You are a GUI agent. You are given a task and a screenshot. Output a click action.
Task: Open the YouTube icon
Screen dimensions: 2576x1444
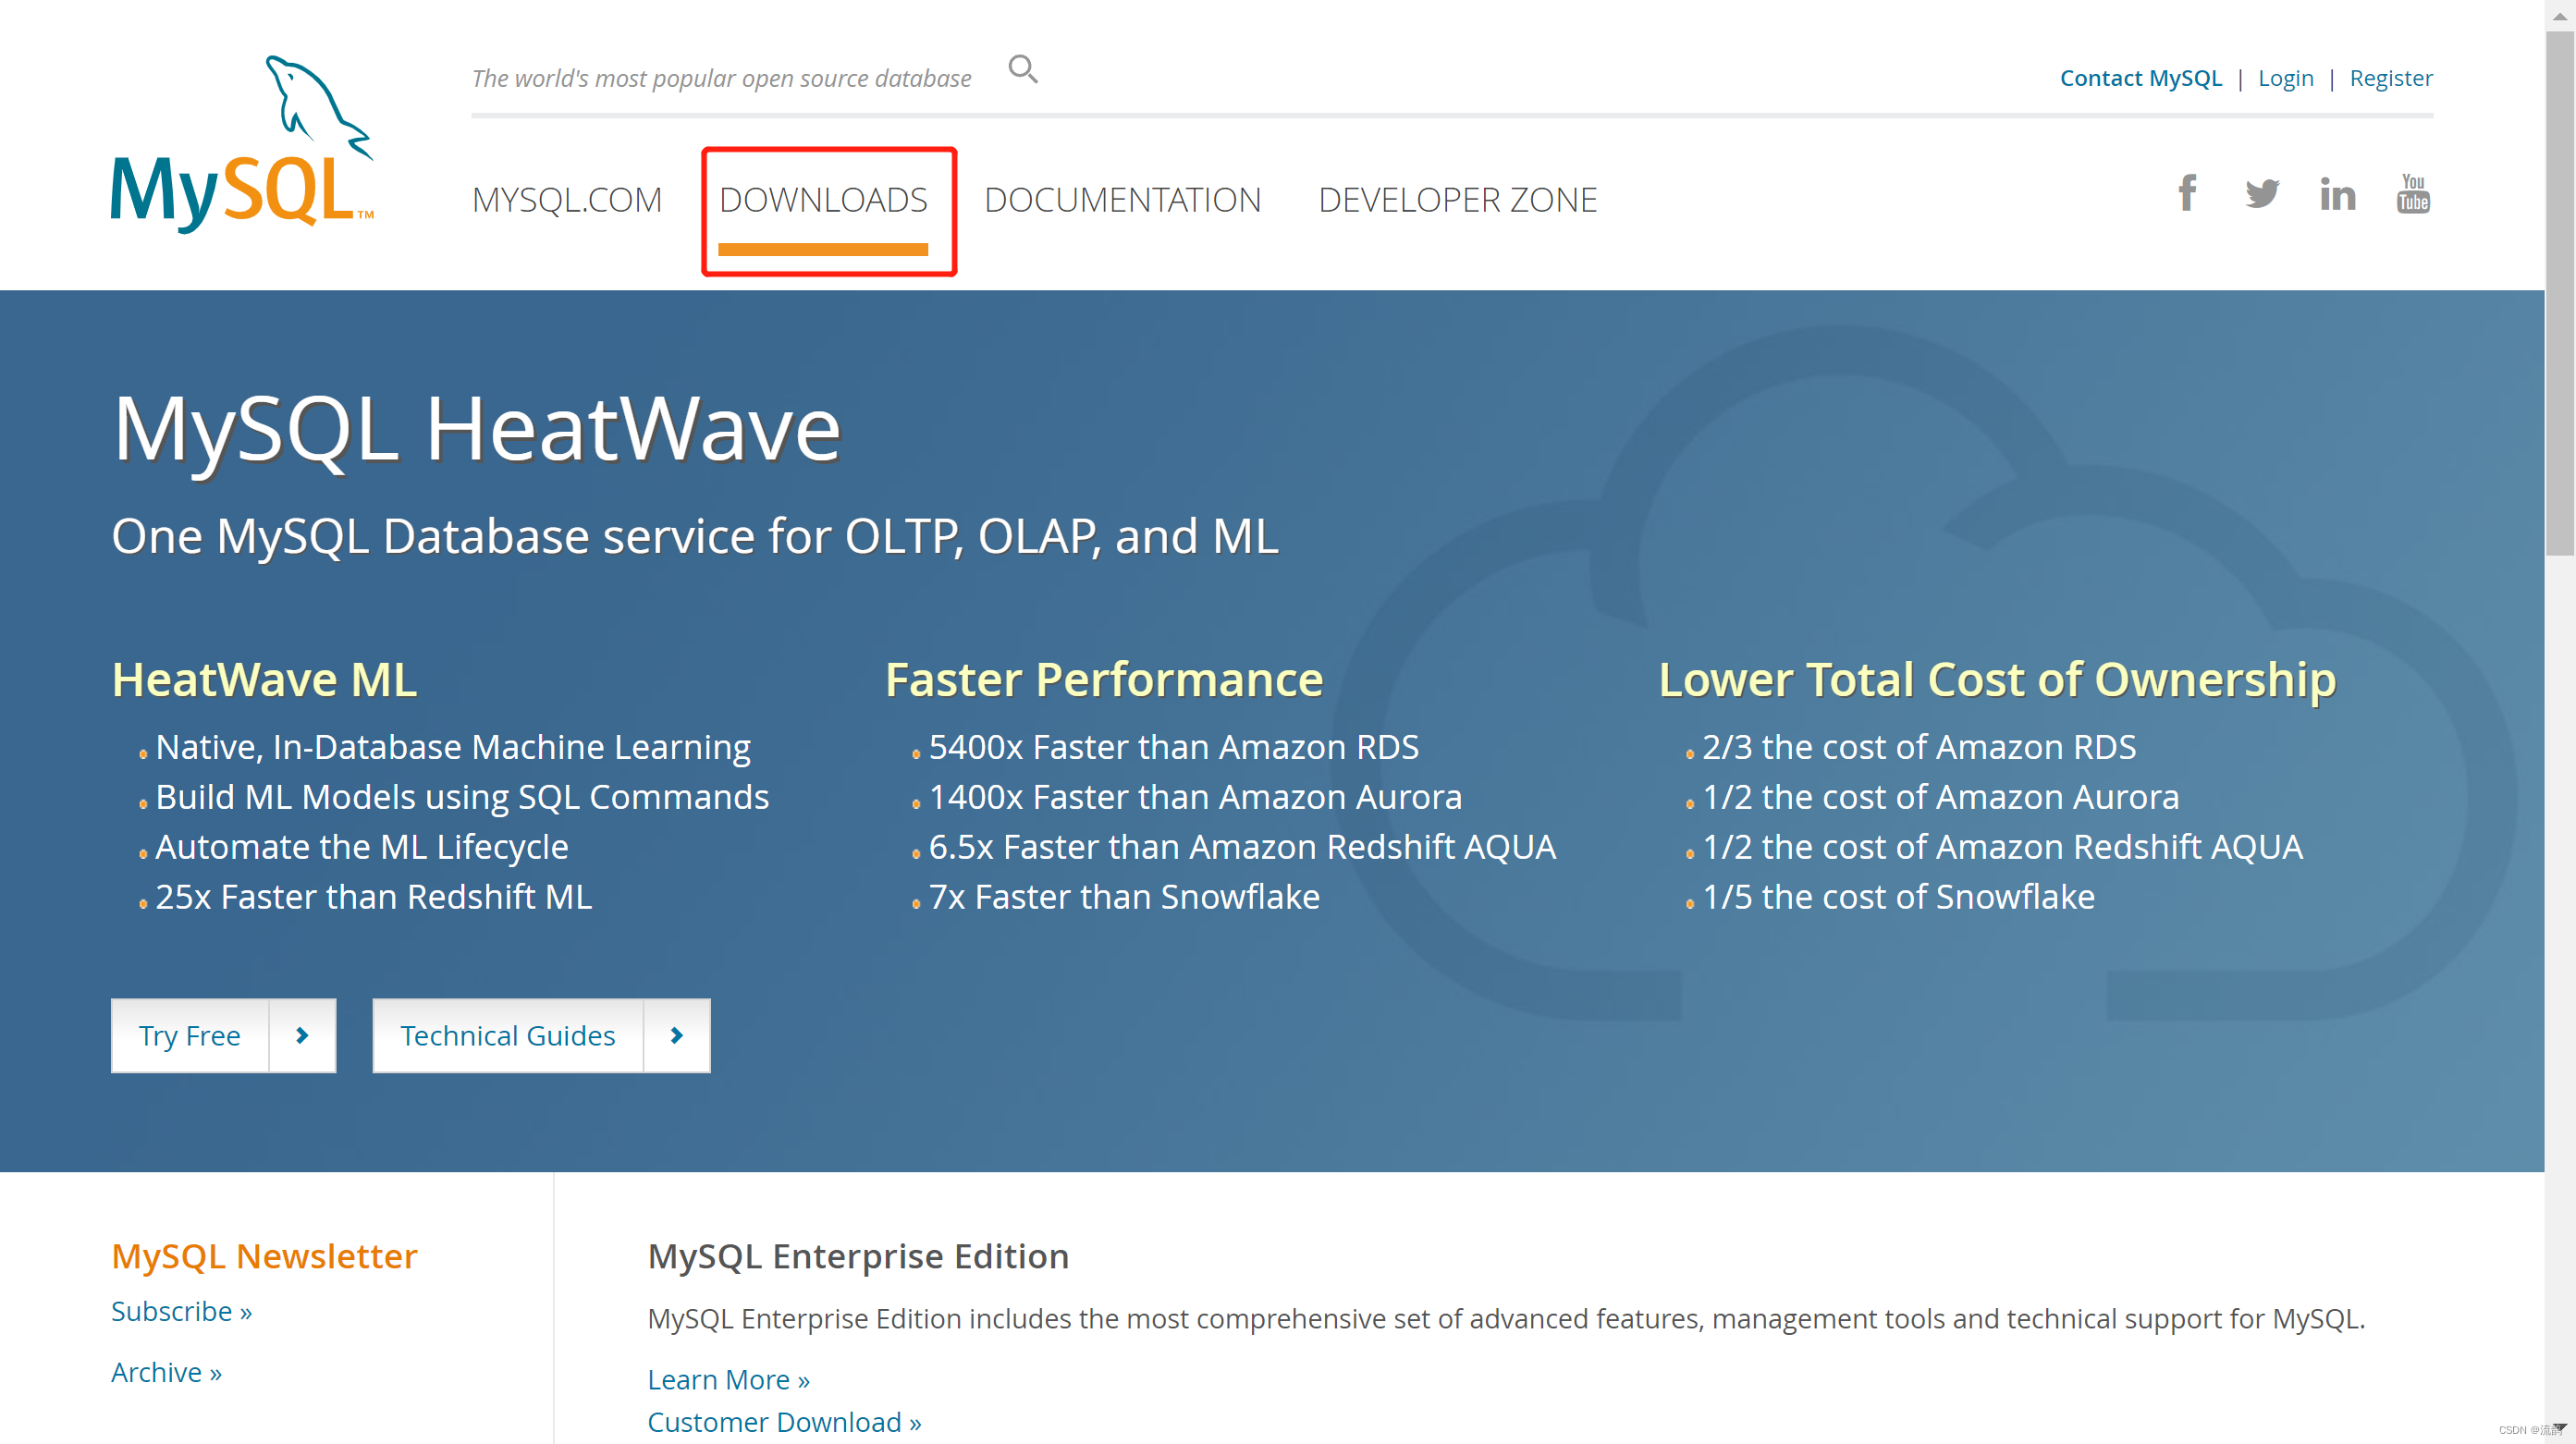[2412, 193]
